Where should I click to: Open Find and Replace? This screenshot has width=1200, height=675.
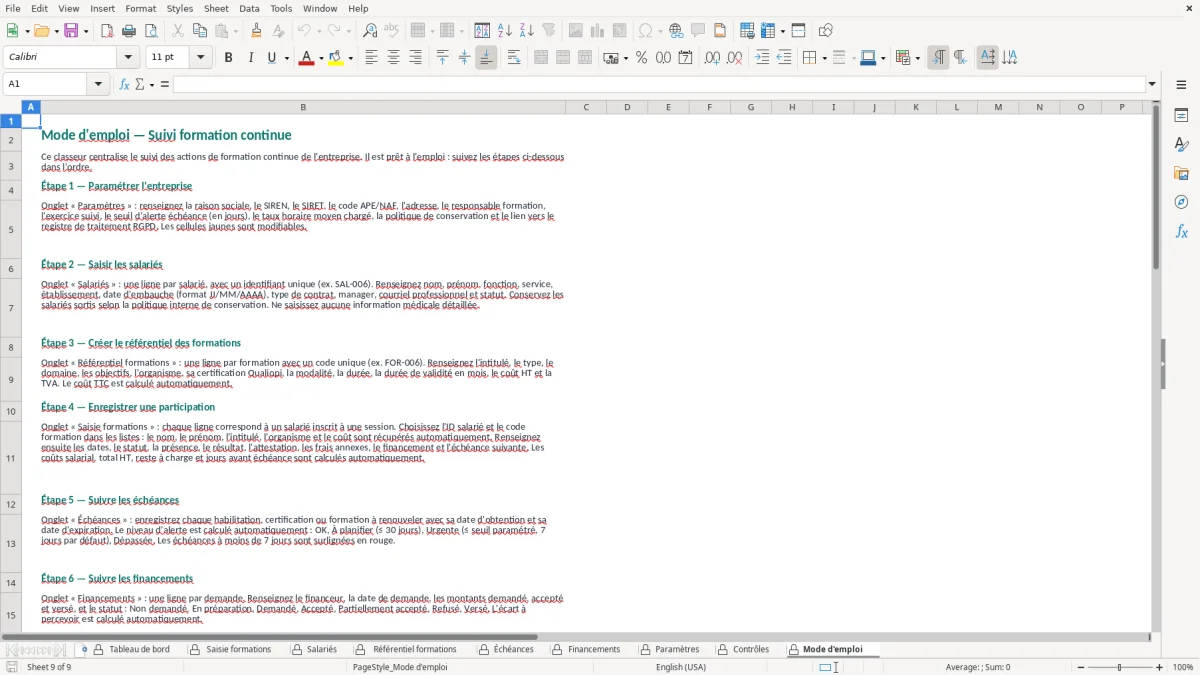(370, 31)
